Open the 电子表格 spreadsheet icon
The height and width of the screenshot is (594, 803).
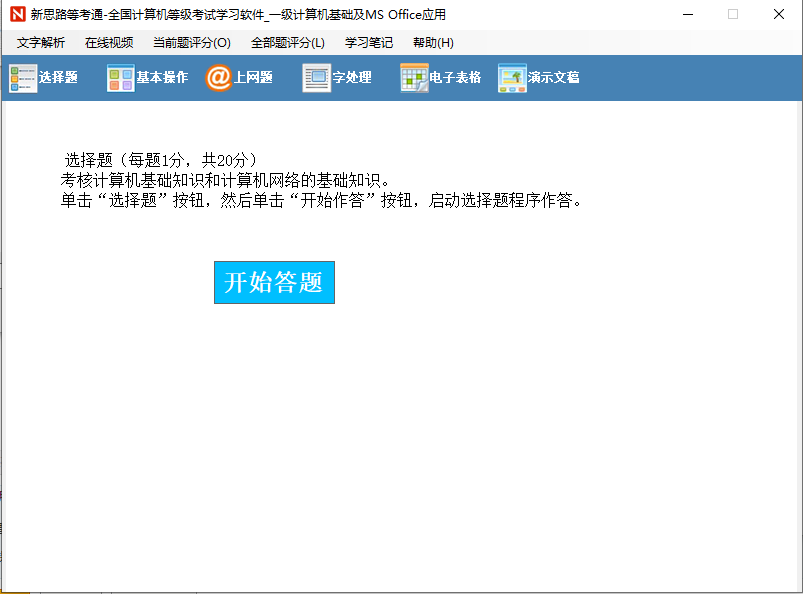tap(414, 78)
